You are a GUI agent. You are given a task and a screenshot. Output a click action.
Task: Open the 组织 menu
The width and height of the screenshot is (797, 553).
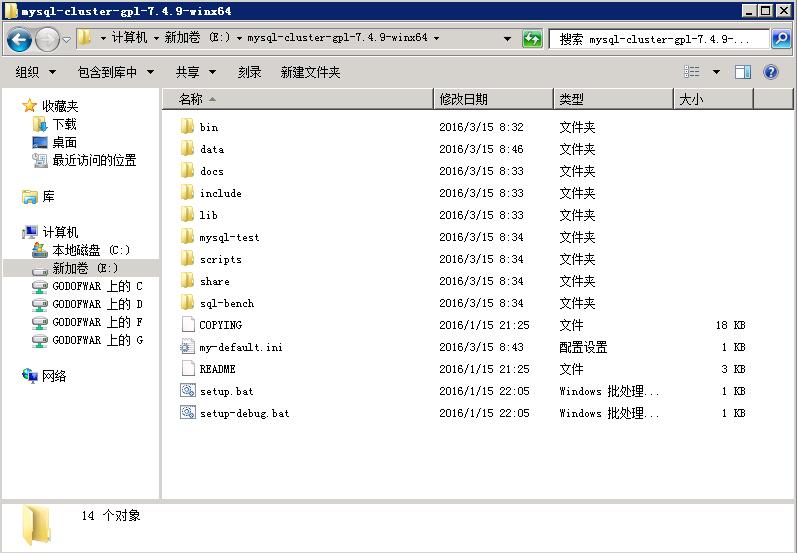(36, 72)
